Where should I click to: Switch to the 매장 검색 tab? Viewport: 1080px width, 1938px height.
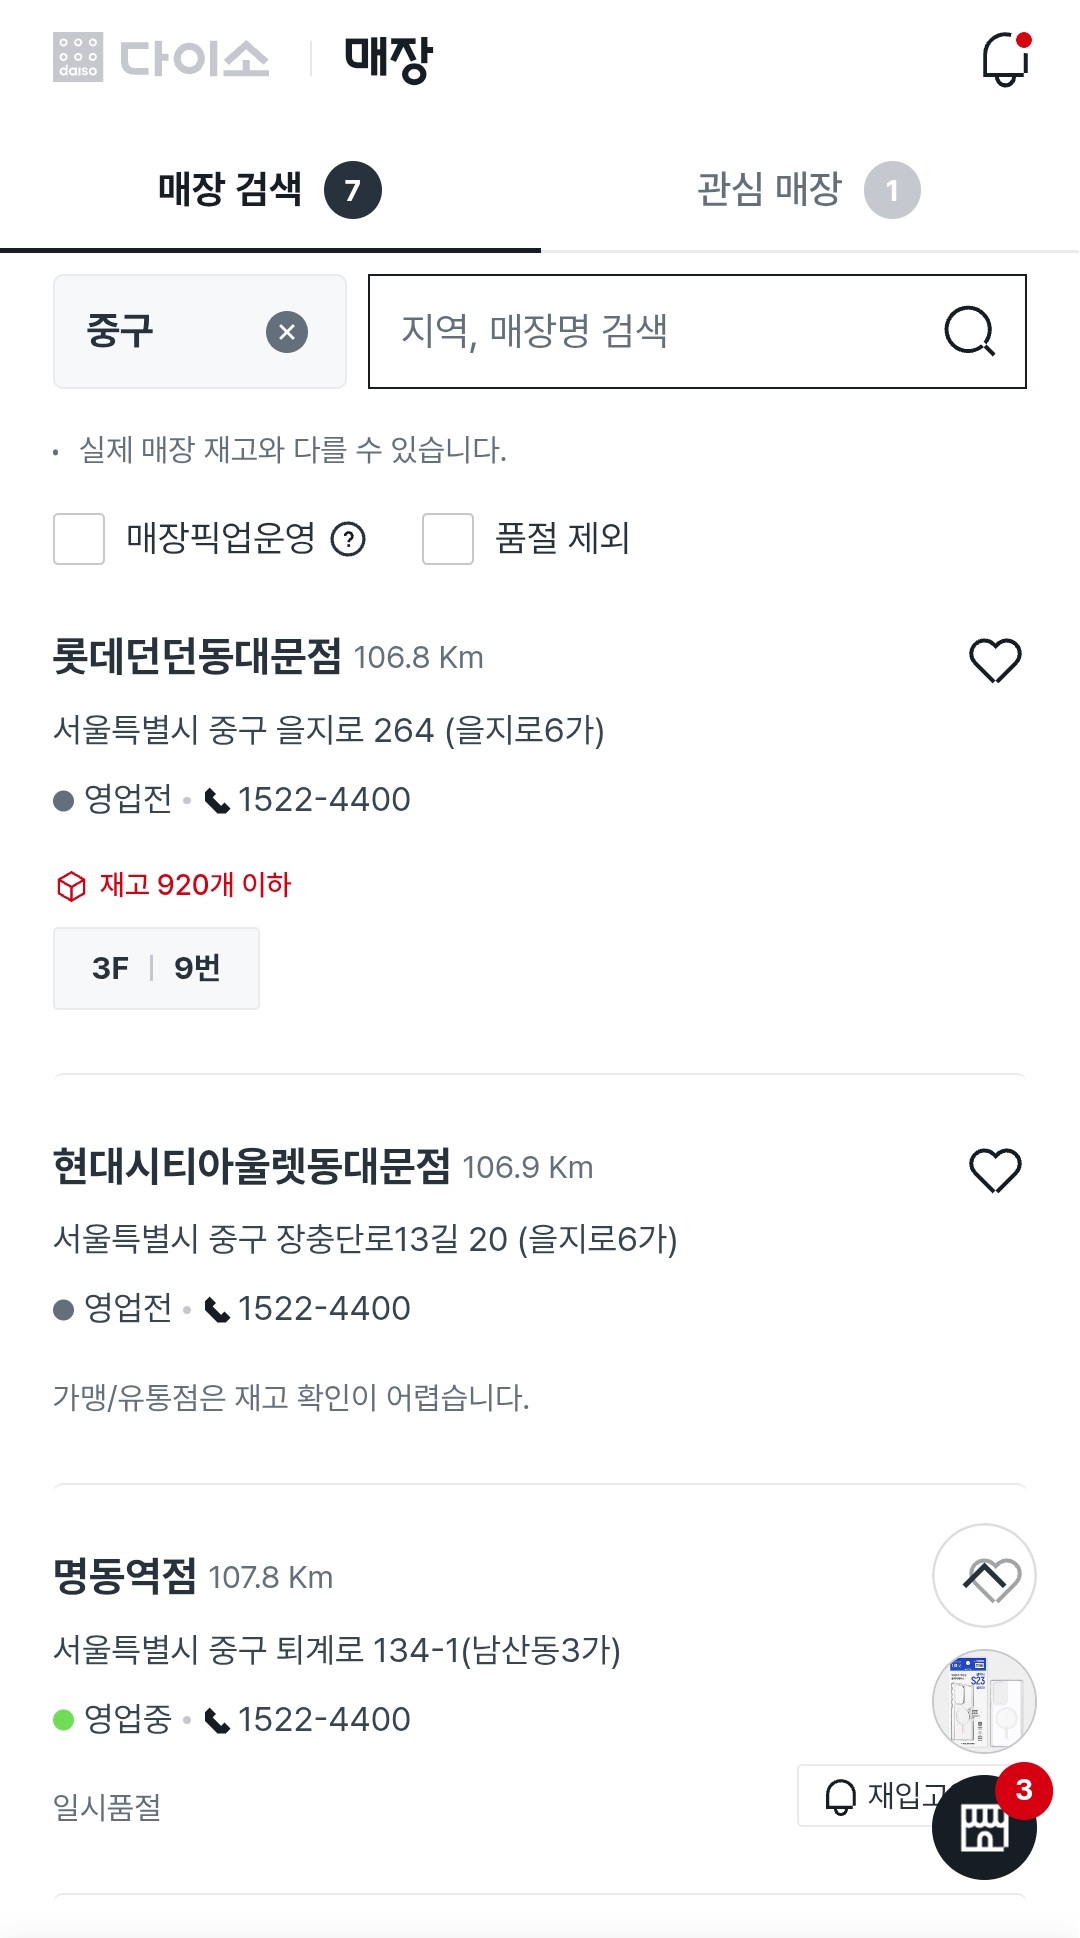270,190
